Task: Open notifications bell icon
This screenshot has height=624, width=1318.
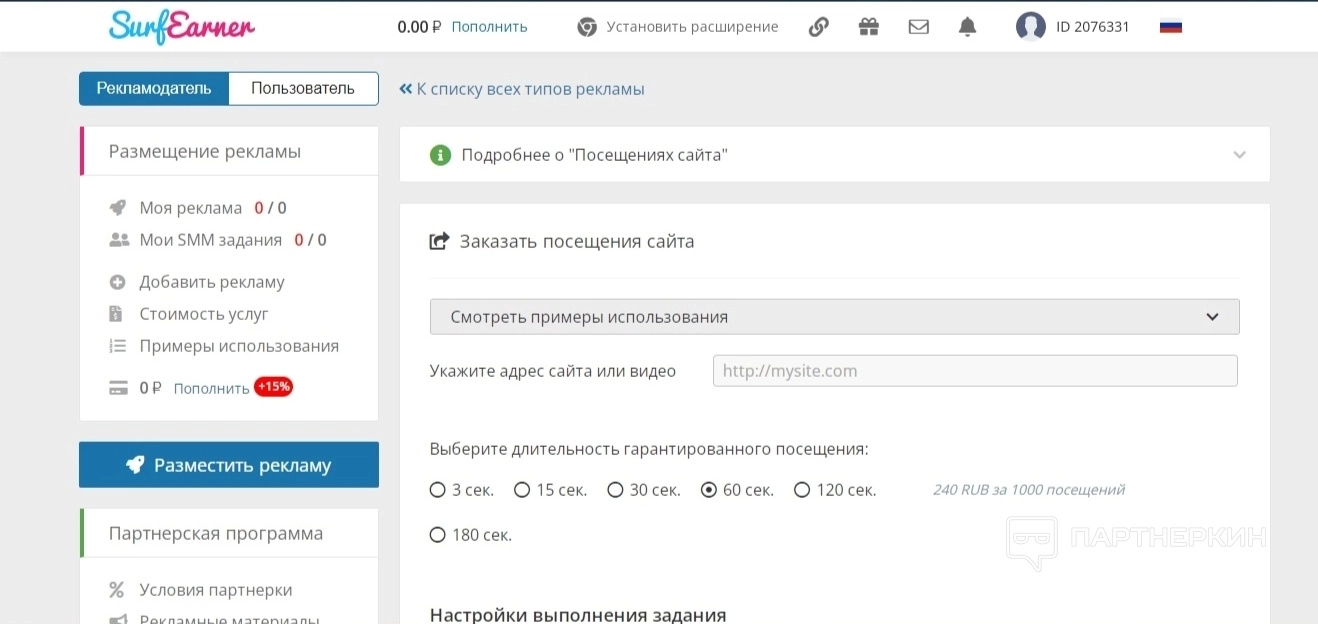Action: [x=967, y=27]
